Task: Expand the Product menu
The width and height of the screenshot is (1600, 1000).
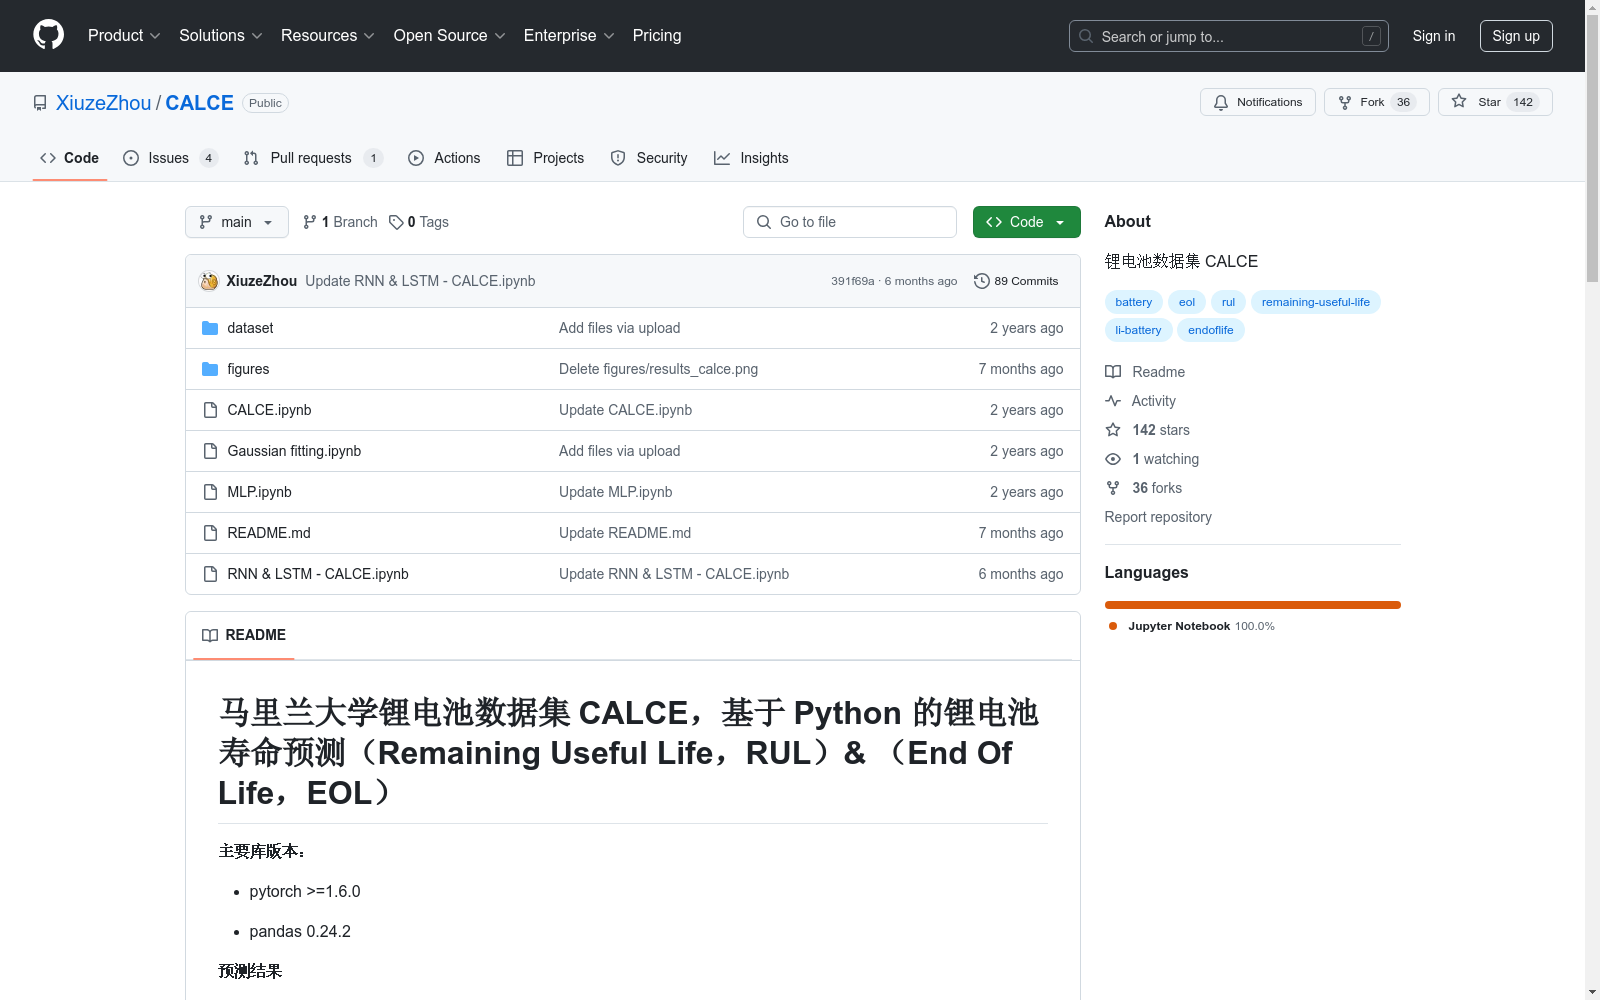Action: click(x=124, y=35)
